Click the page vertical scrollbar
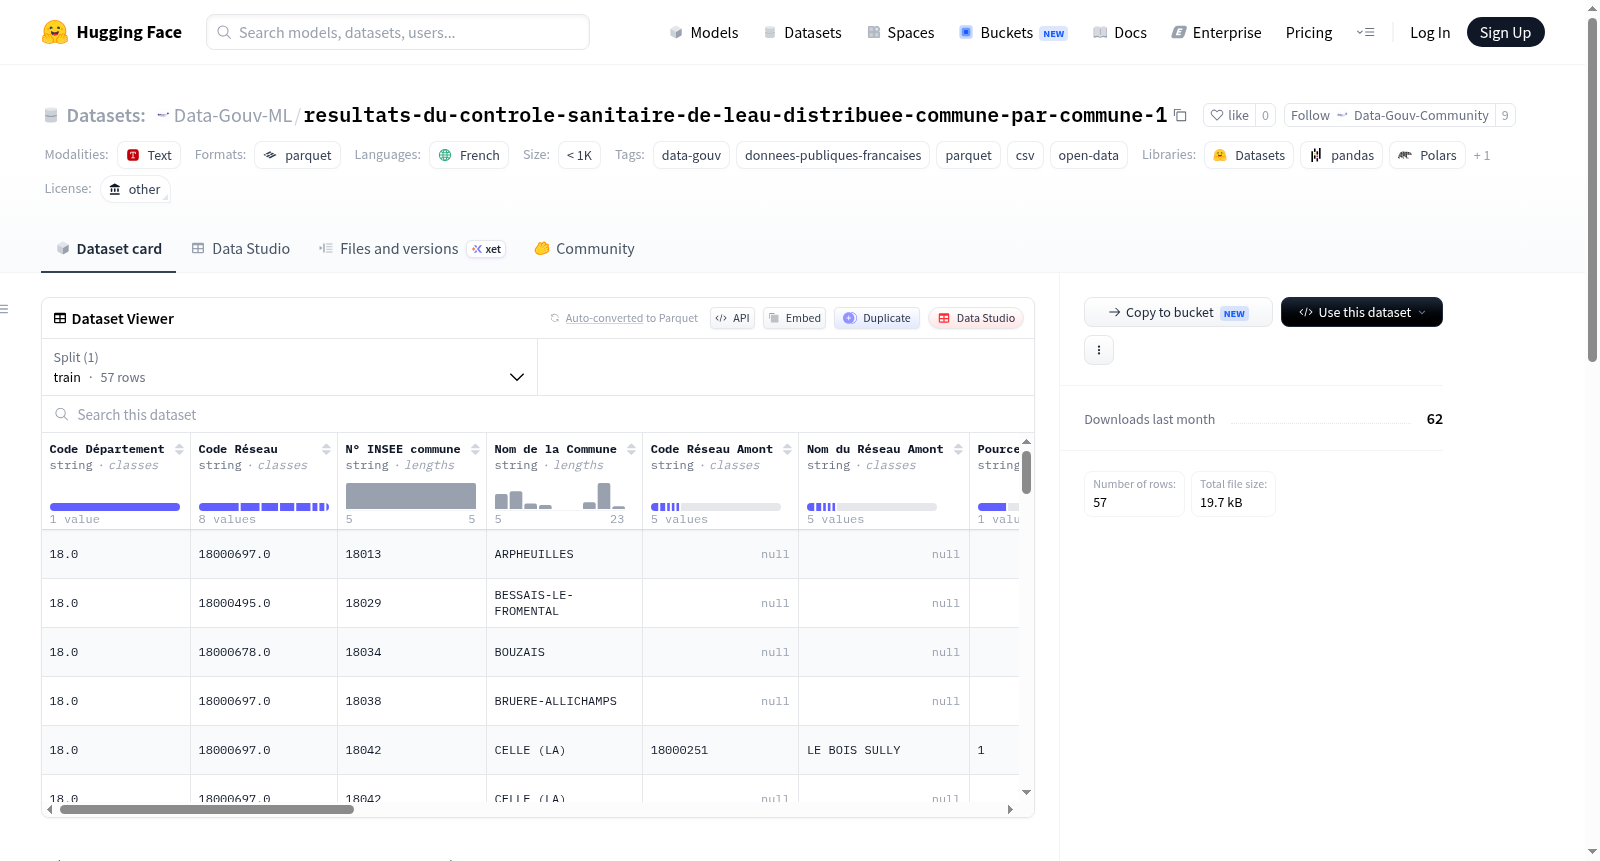 click(1593, 190)
